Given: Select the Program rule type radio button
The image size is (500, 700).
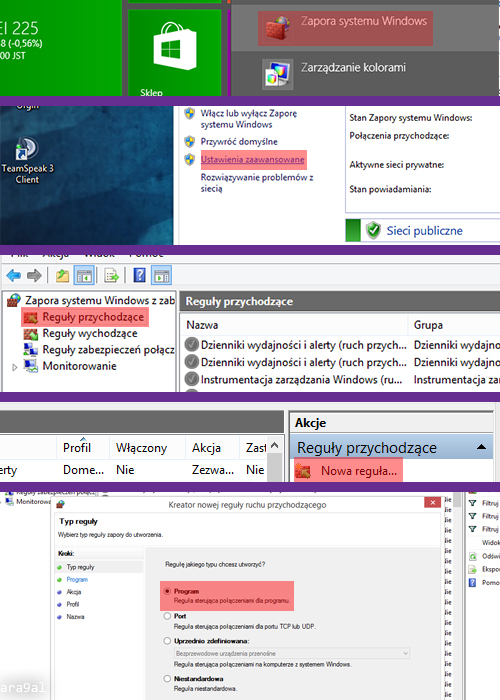Looking at the screenshot, I should point(167,591).
